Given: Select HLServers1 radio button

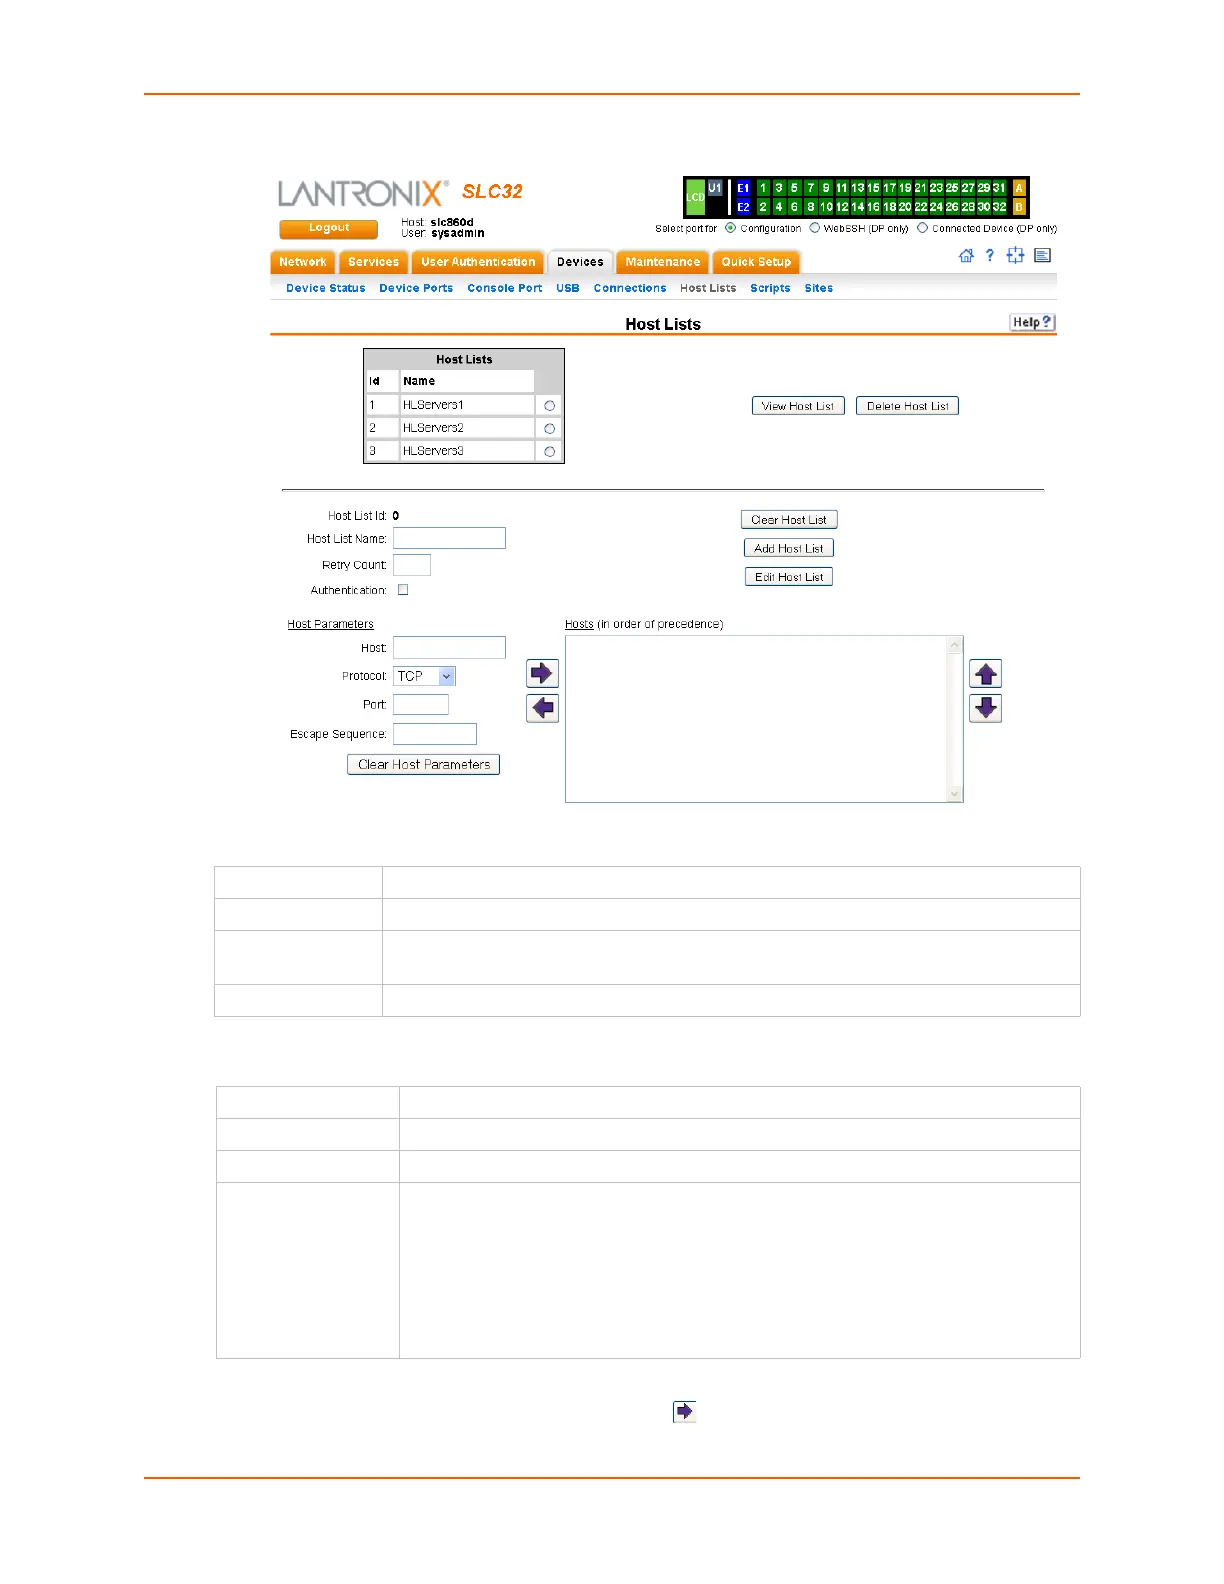Looking at the screenshot, I should (x=549, y=406).
